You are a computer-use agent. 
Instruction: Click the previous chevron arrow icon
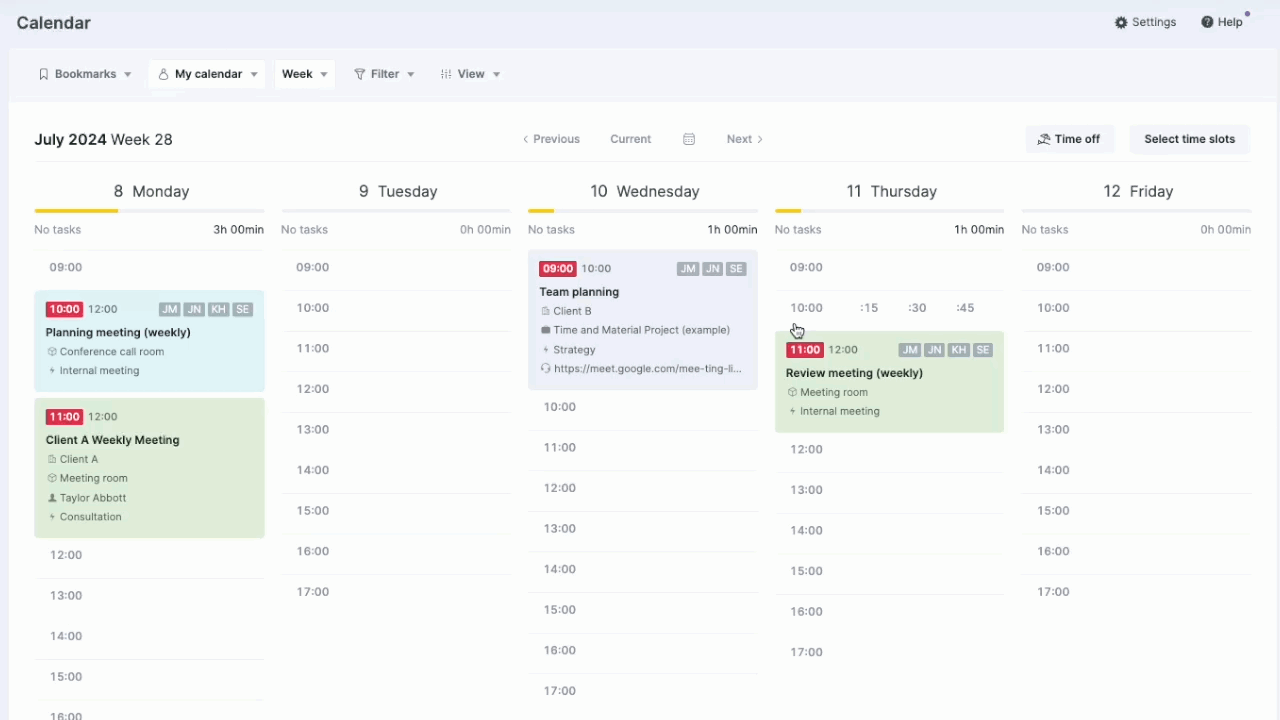(x=526, y=139)
